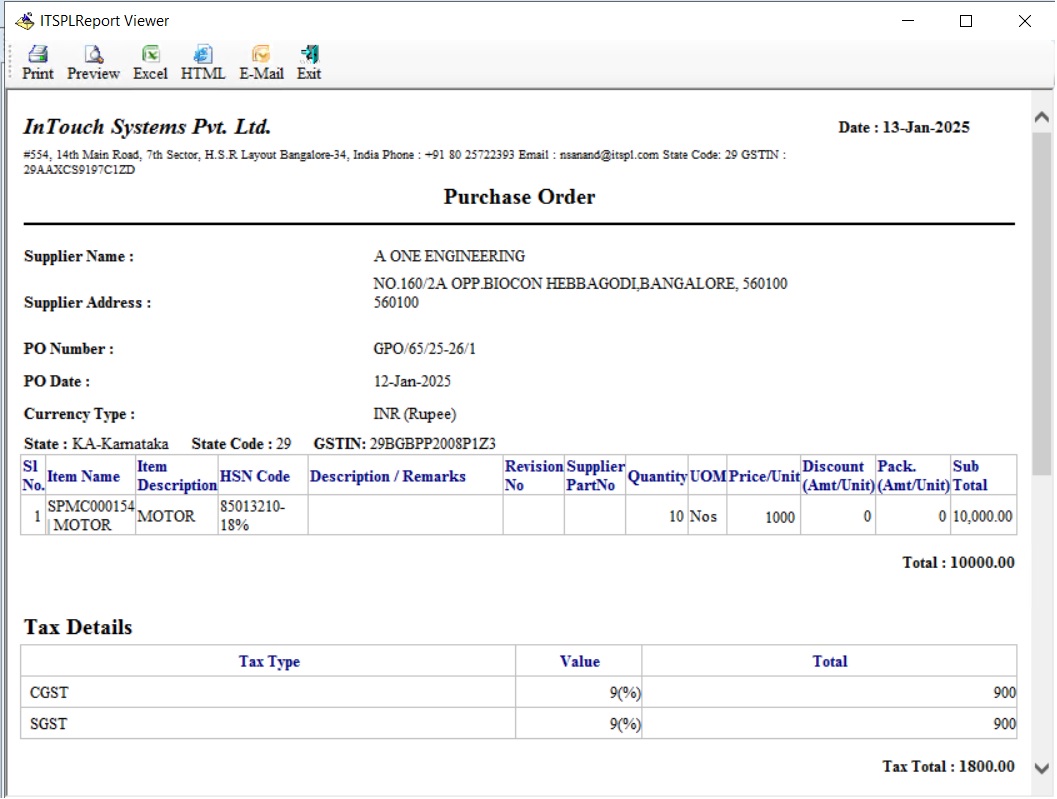Click the supplier name A ONE ENGINEERING

(449, 257)
